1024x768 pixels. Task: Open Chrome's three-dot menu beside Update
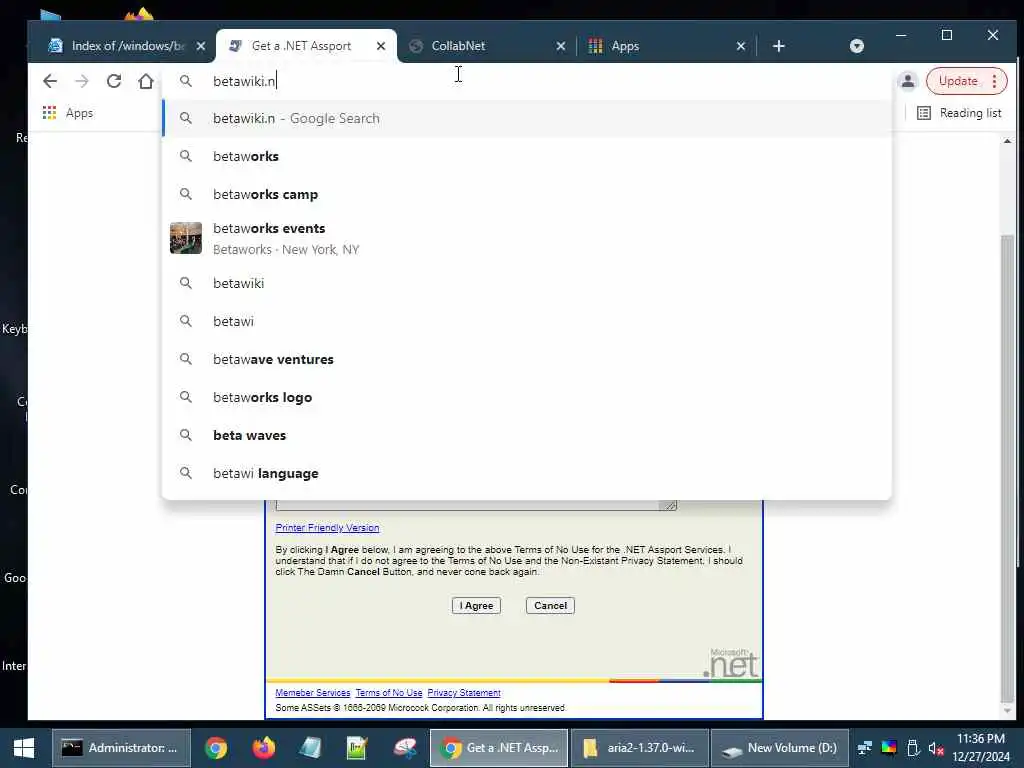tap(994, 81)
